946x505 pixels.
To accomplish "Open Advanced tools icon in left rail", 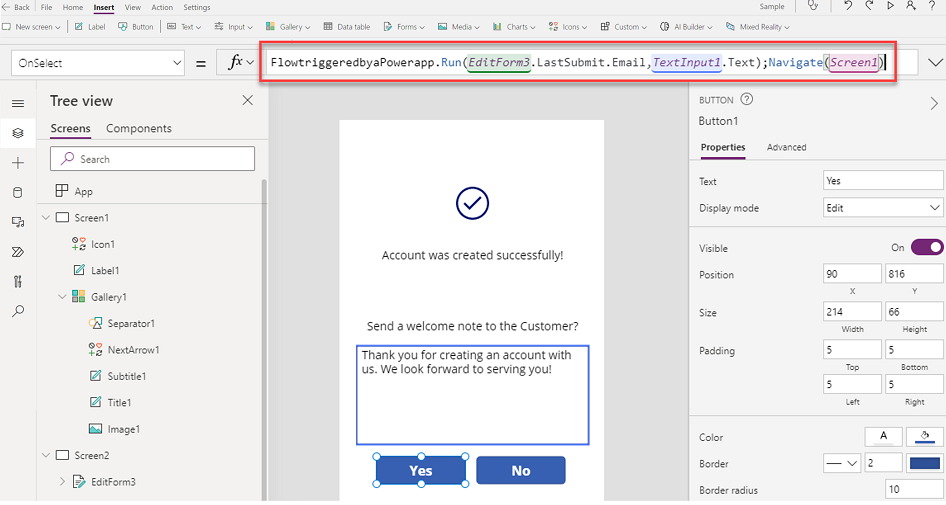I will (x=18, y=281).
